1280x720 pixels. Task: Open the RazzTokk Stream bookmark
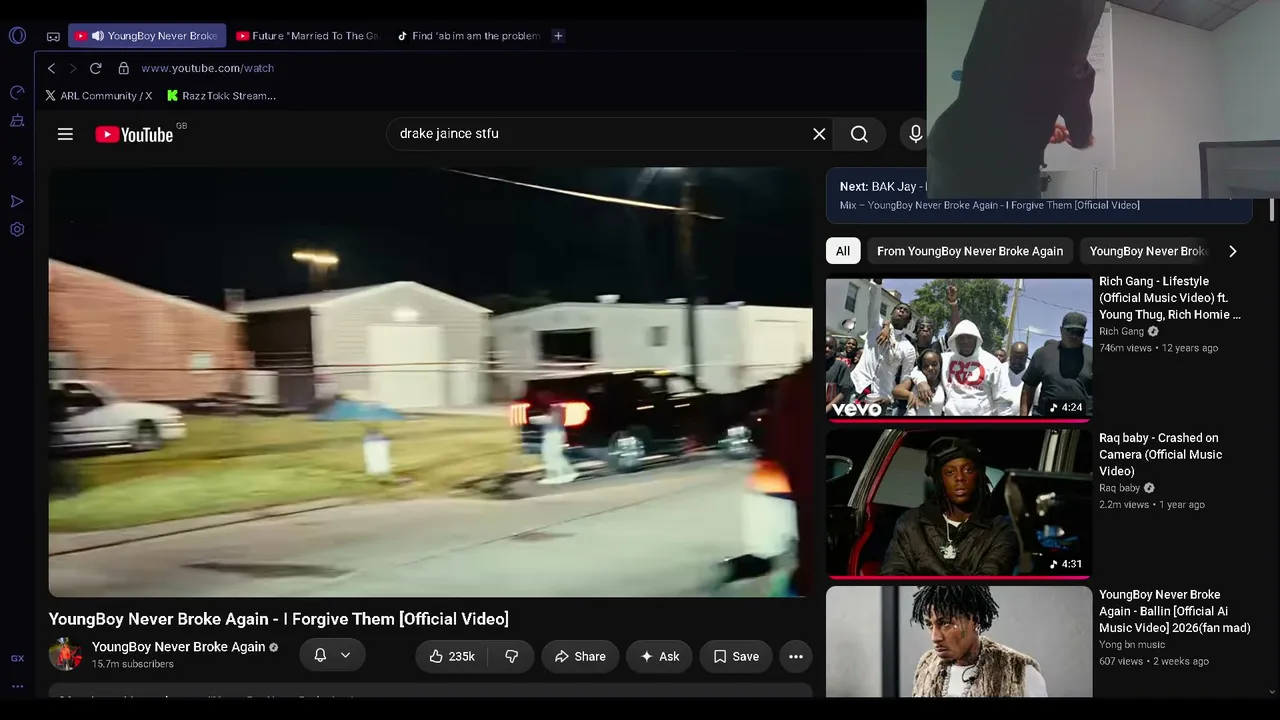(221, 96)
